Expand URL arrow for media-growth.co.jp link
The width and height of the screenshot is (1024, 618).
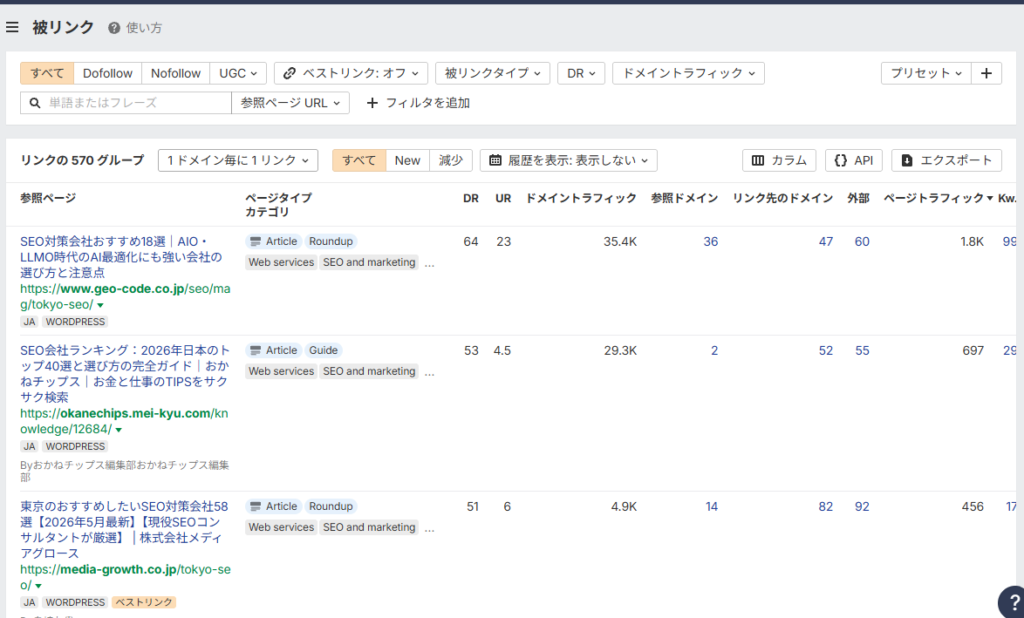pyautogui.click(x=39, y=586)
